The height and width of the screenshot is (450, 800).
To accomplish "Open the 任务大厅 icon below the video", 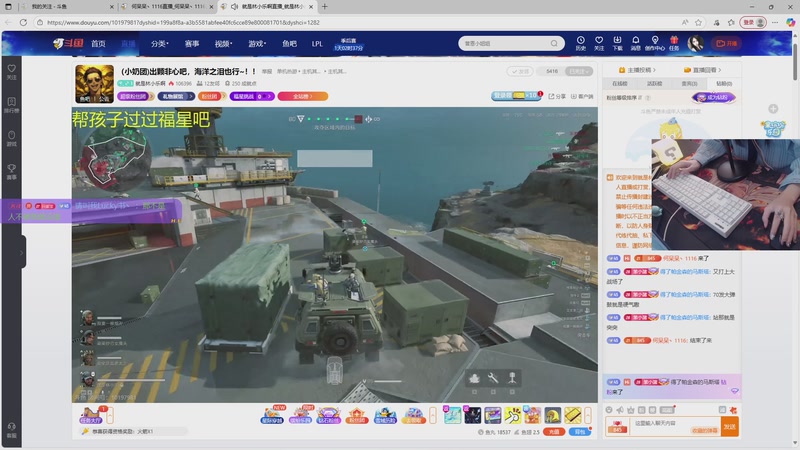I will click(x=91, y=415).
